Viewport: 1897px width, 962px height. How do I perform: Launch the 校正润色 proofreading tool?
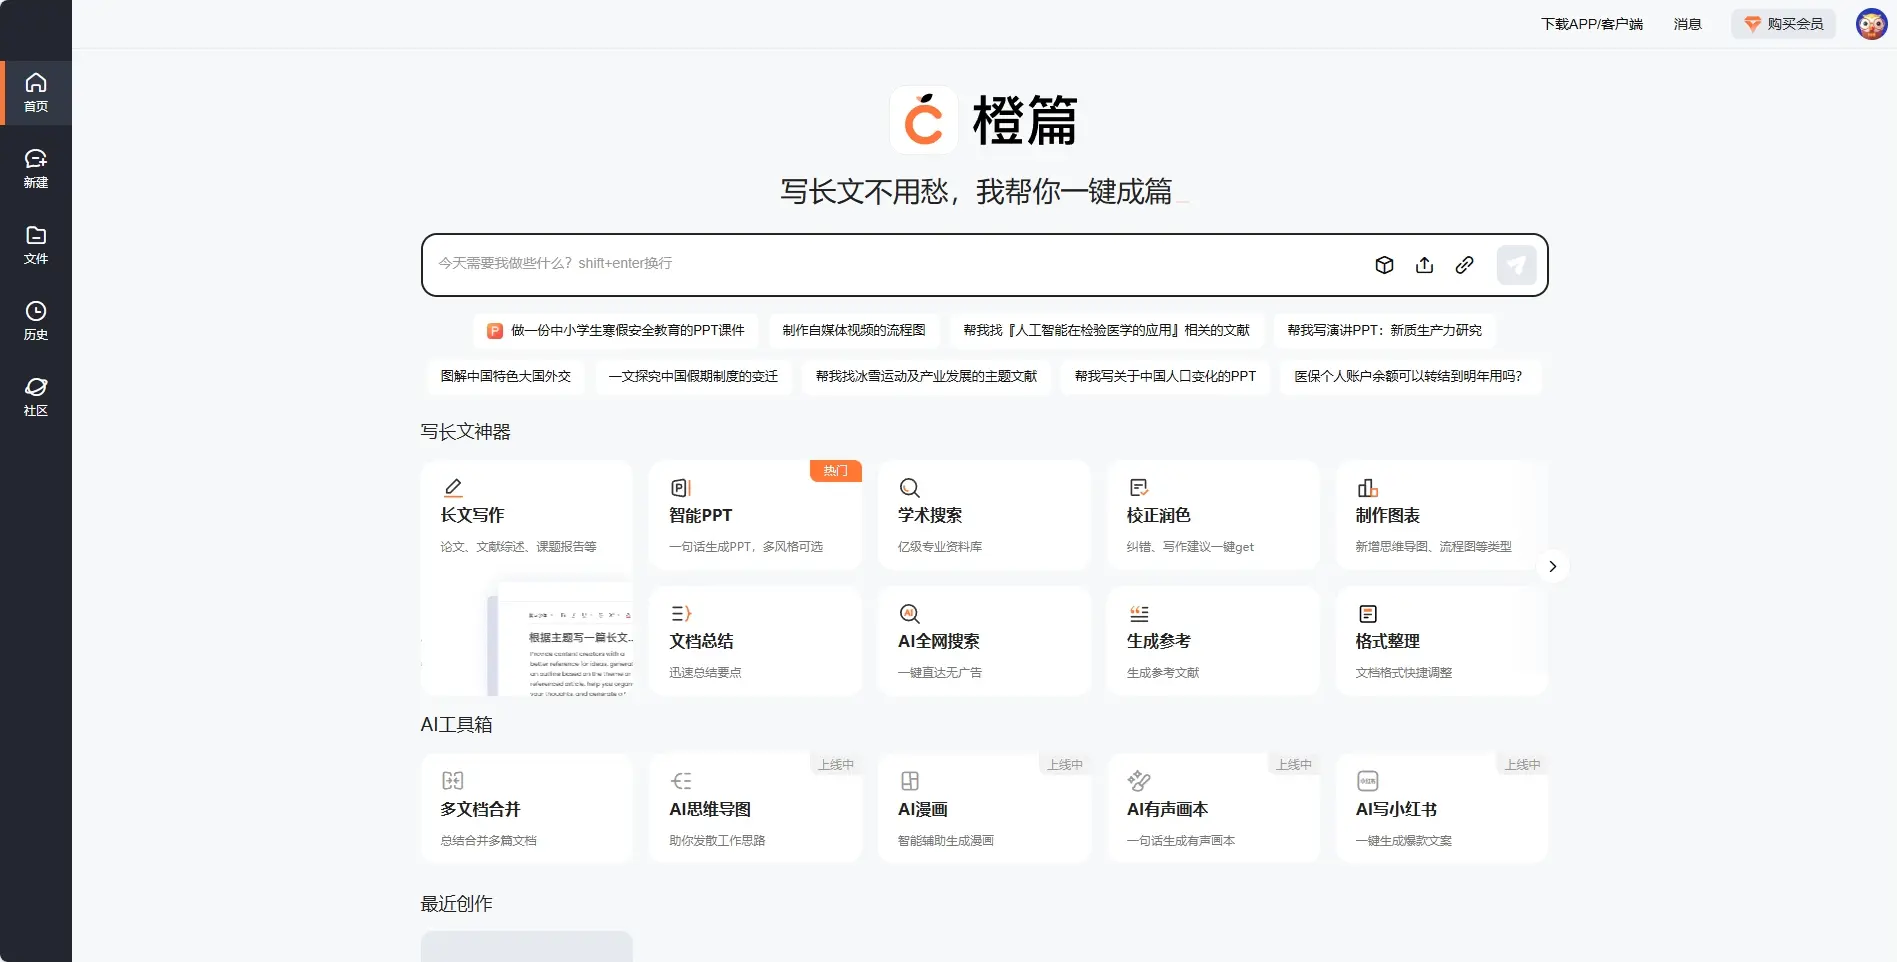pos(1212,515)
